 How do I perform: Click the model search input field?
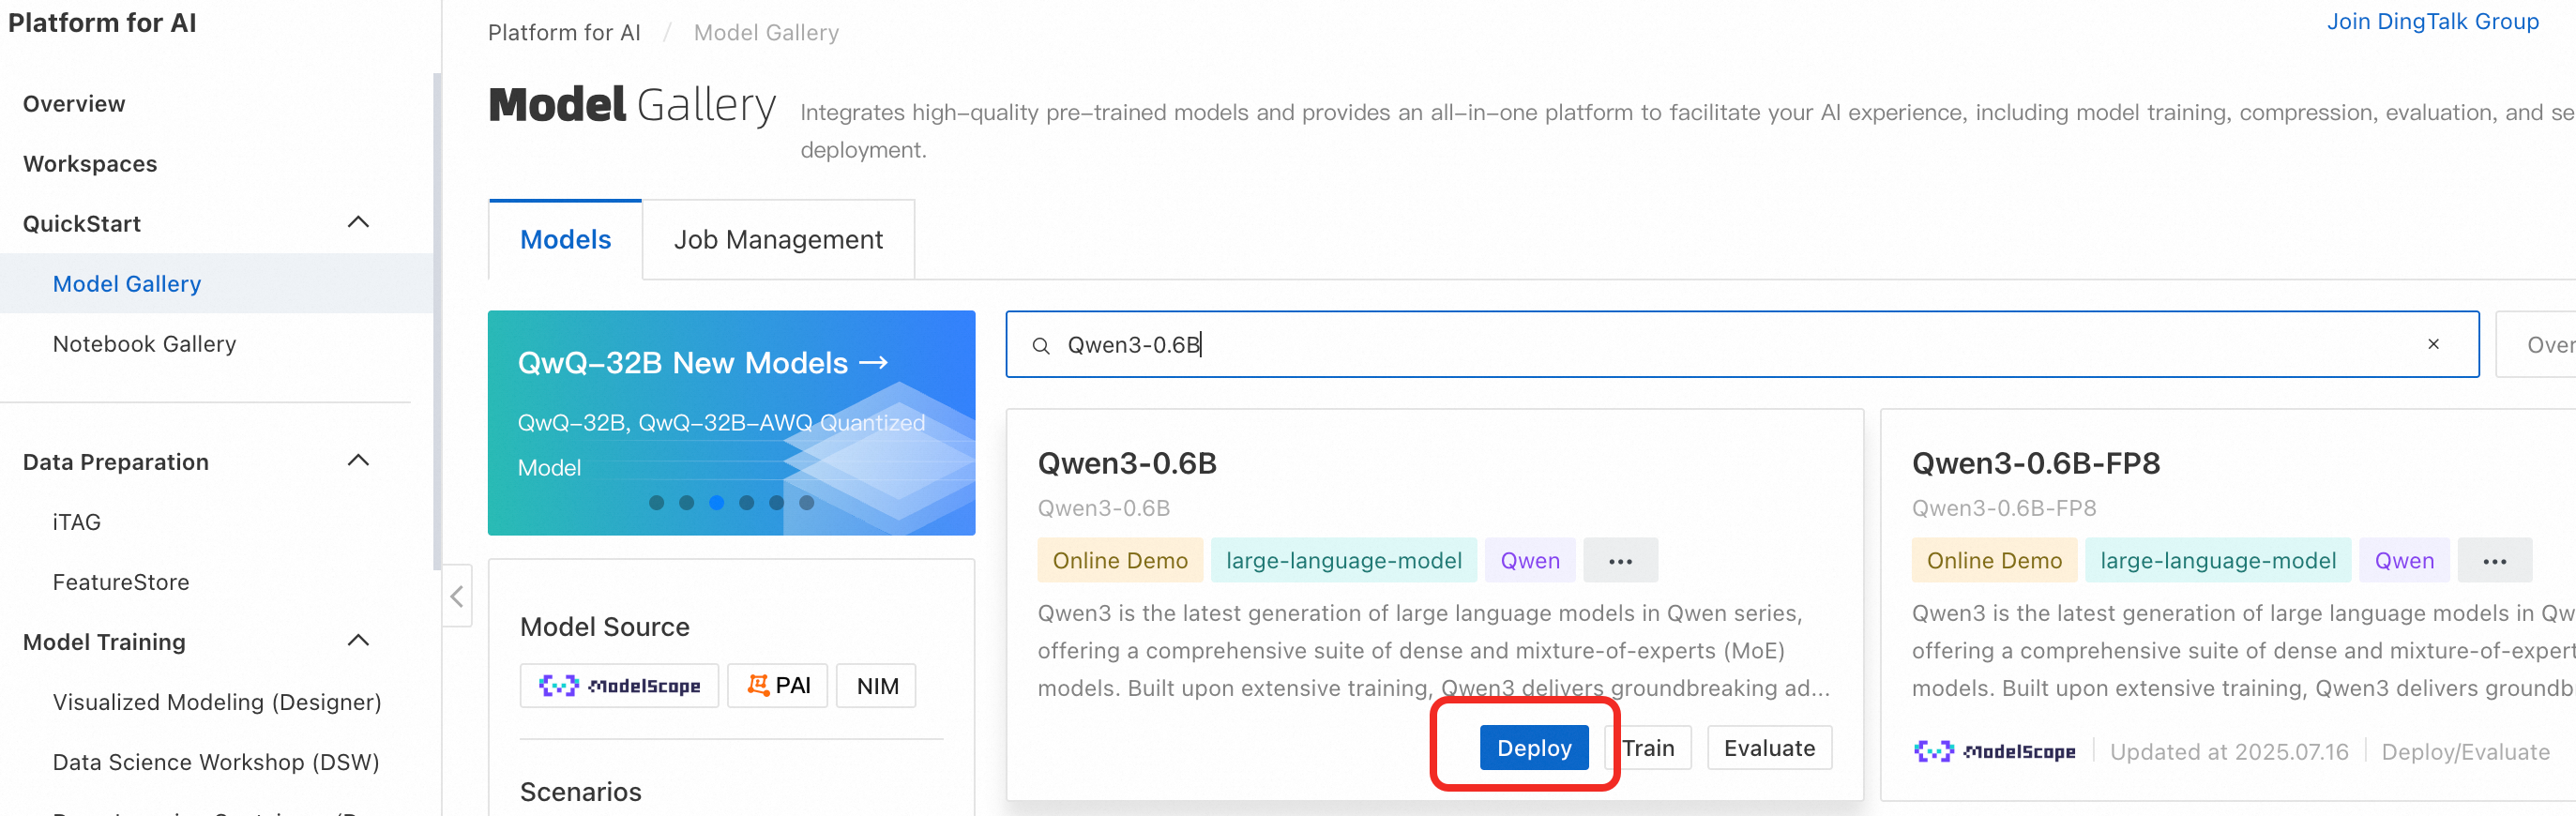tap(1700, 345)
